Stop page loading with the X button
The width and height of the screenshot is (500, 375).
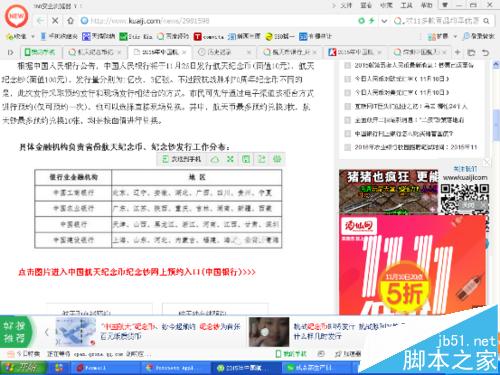pyautogui.click(x=55, y=21)
